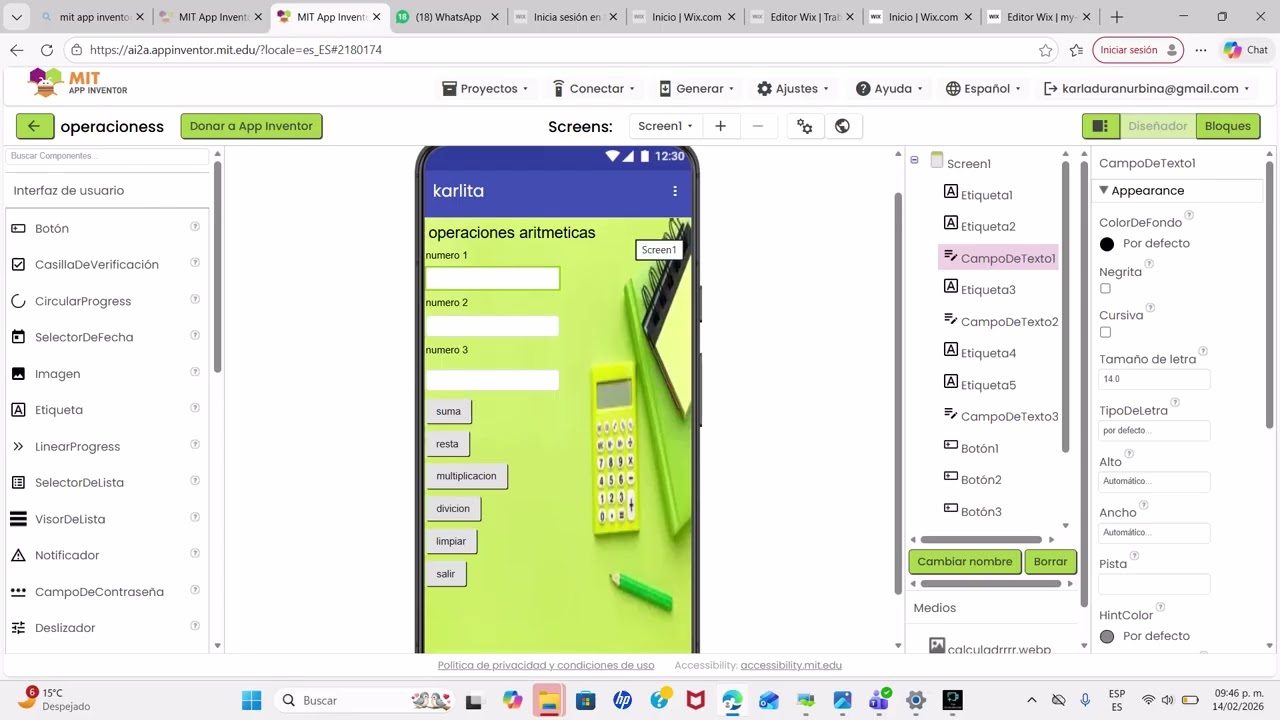Select CampoDeTexto2 in component tree
The image size is (1280, 720).
point(1001,321)
